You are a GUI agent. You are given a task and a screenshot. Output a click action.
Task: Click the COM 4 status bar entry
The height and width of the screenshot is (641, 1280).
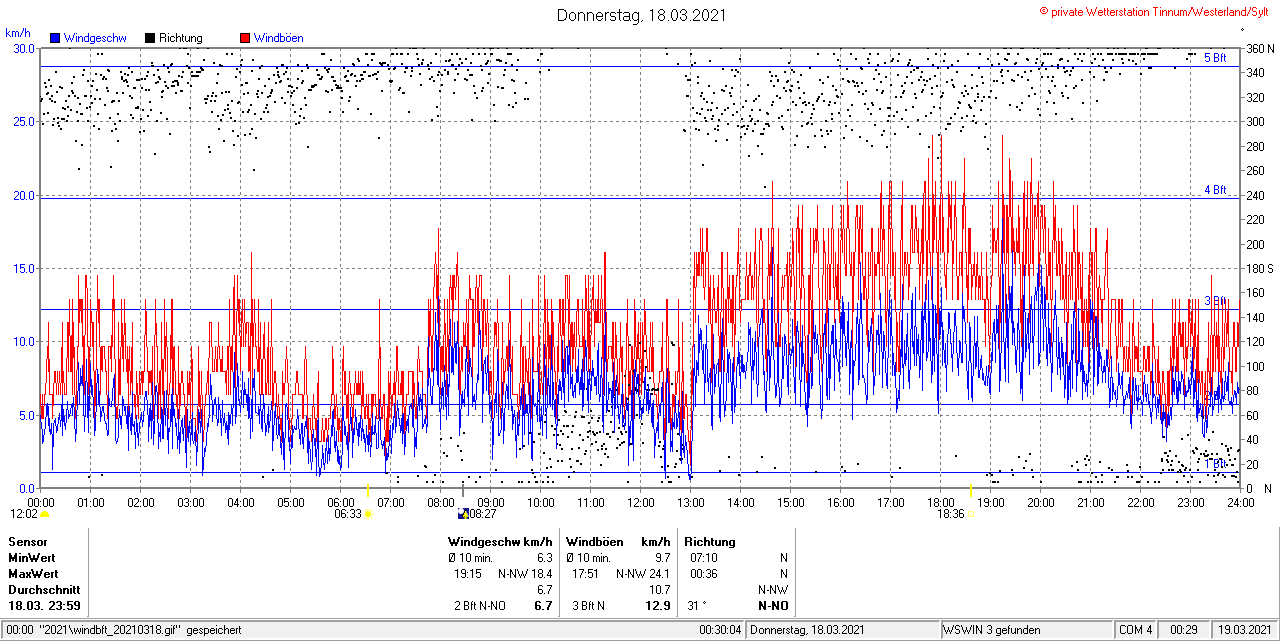point(1136,630)
